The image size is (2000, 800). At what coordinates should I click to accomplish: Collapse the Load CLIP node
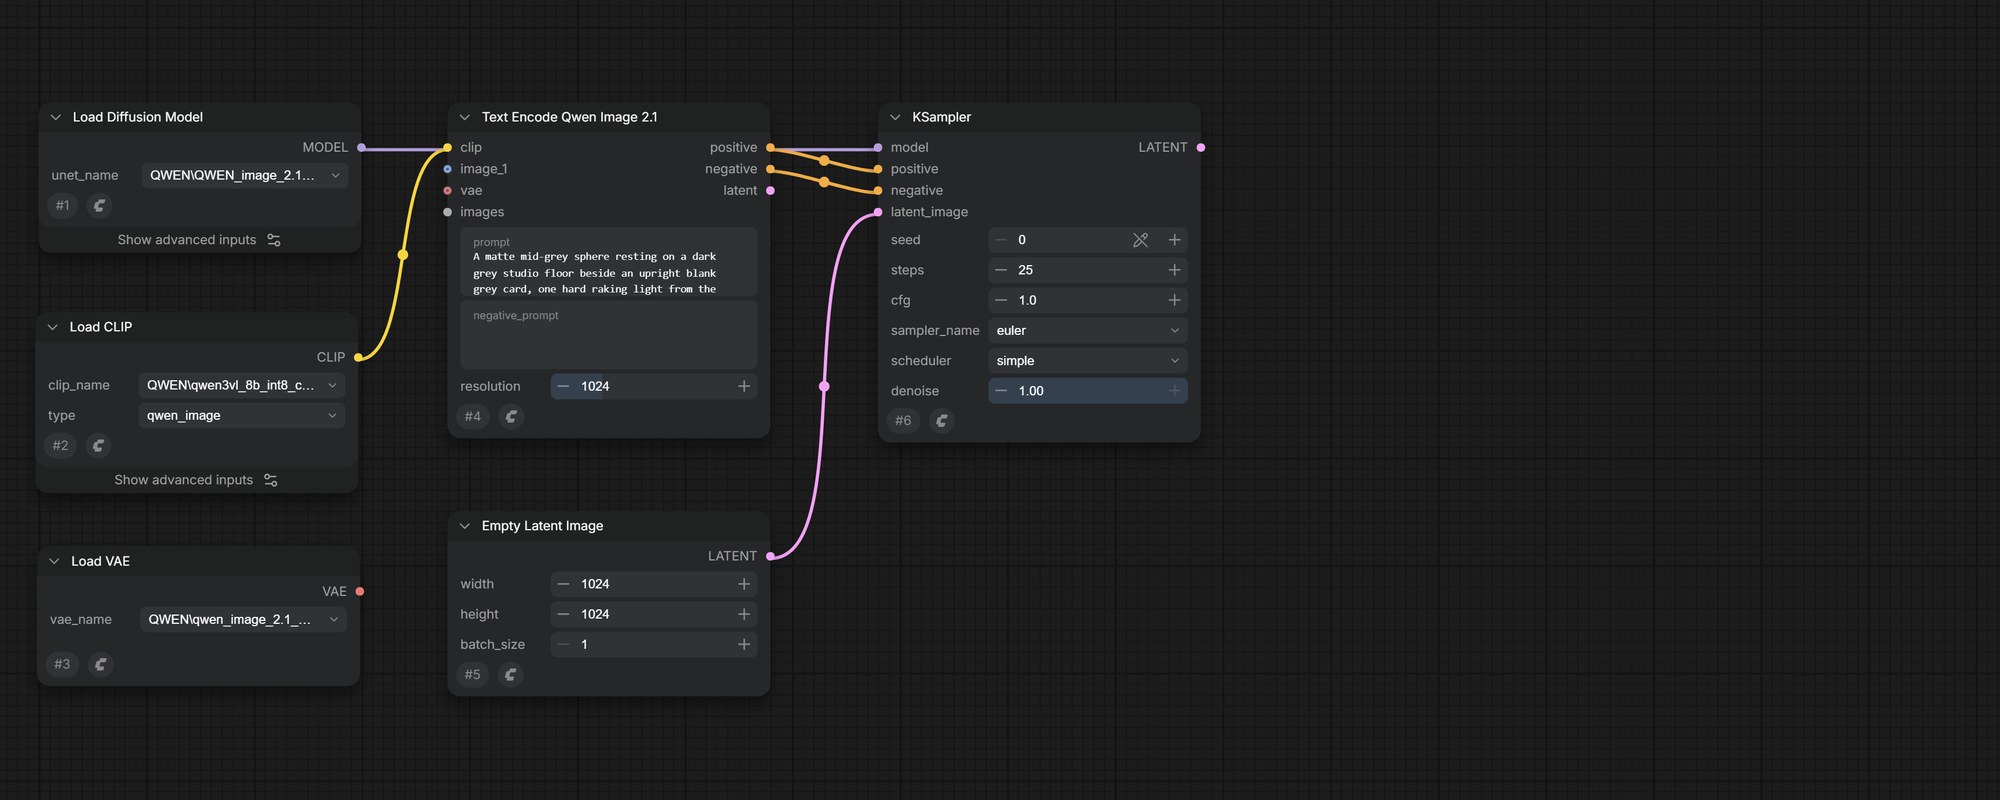pos(53,327)
